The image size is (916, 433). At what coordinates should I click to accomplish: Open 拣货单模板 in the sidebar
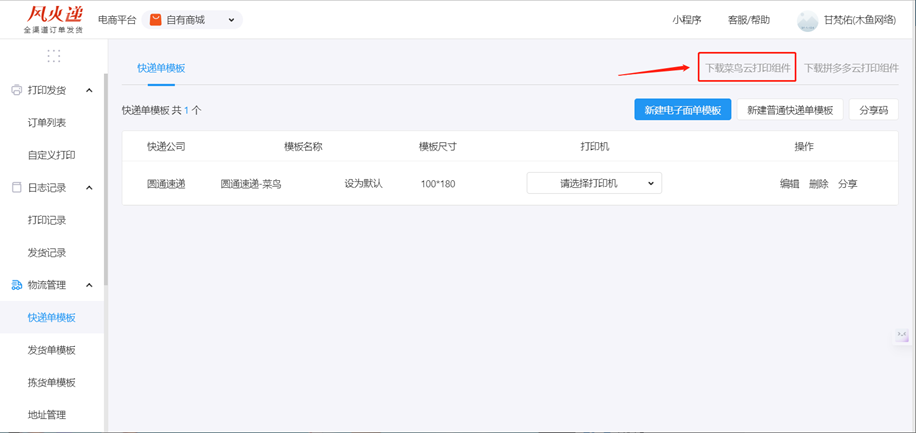pos(51,383)
